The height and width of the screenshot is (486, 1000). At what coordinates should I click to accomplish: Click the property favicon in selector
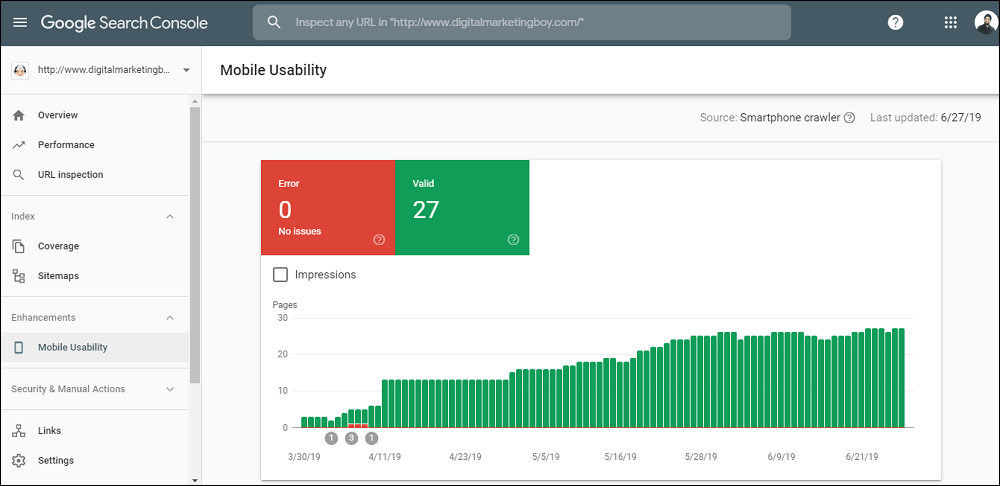[x=20, y=70]
